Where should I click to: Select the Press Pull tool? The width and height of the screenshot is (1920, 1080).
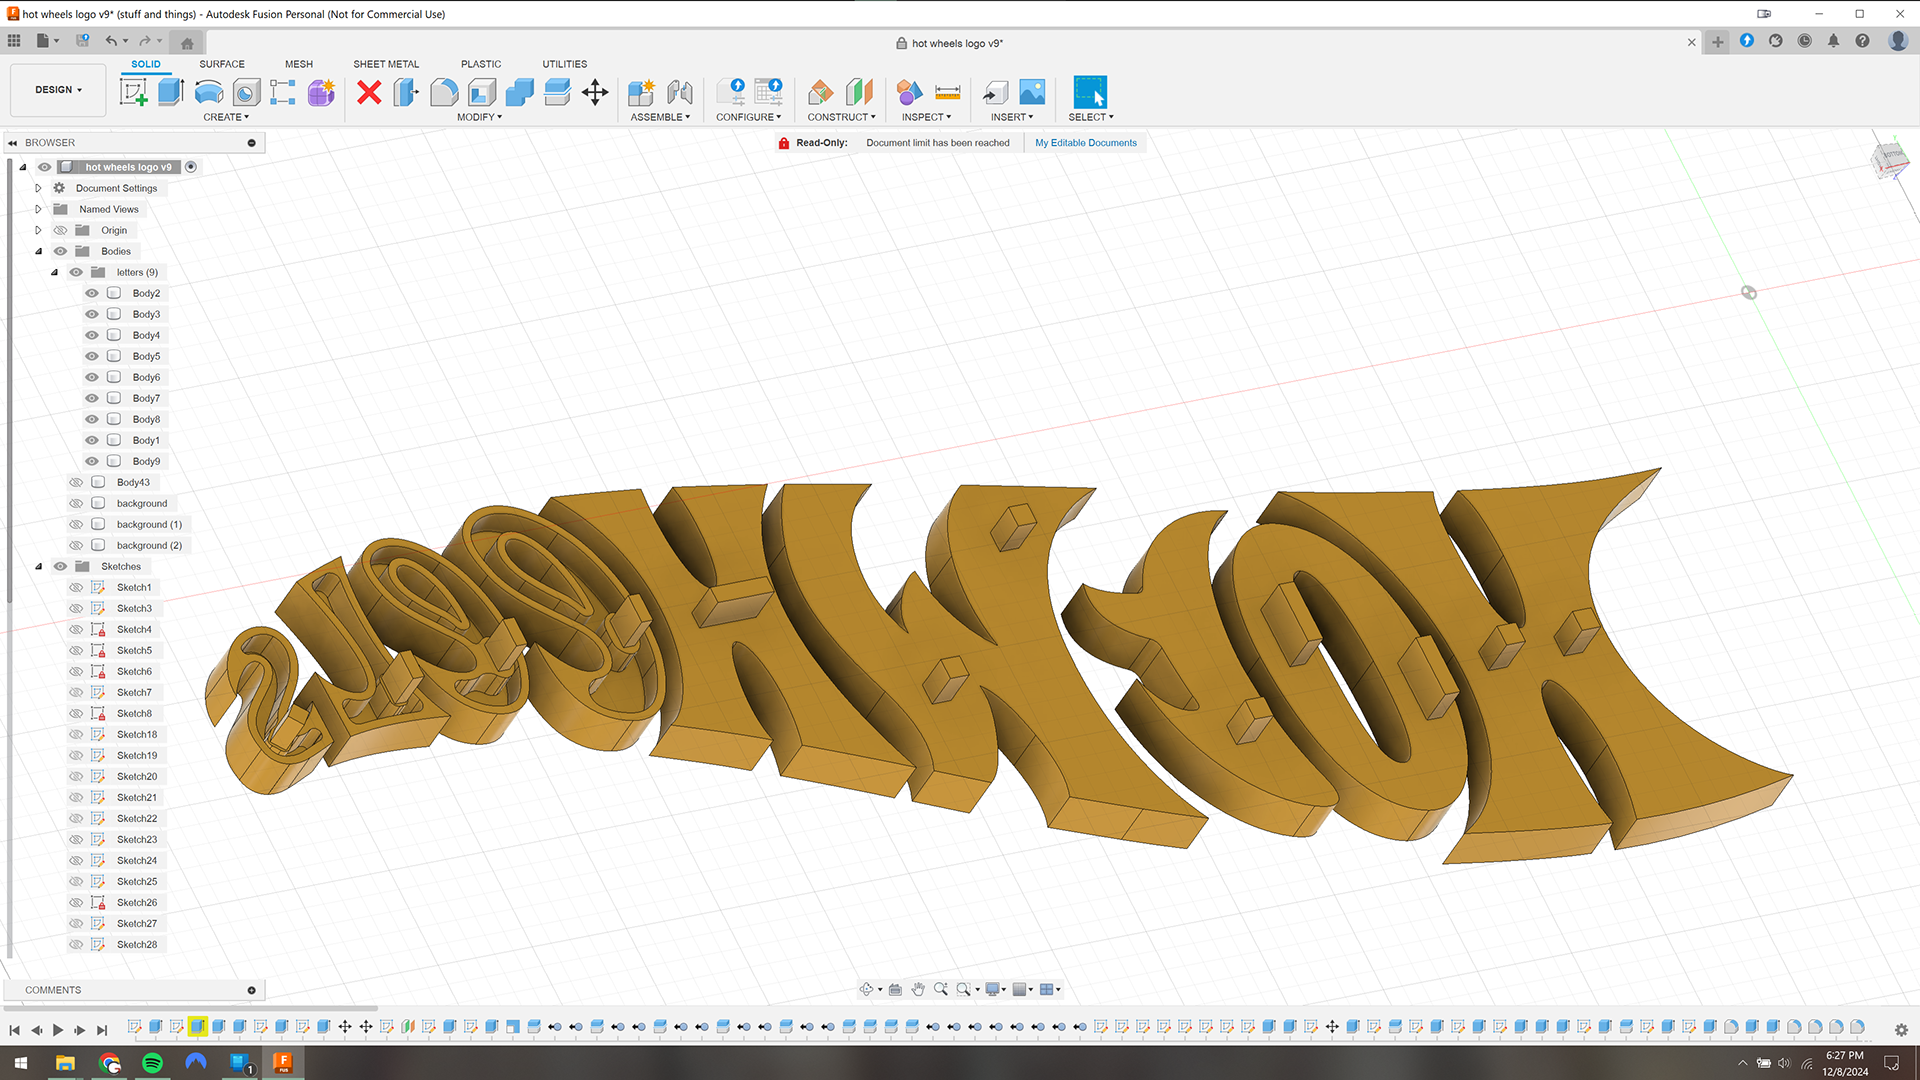(x=406, y=92)
